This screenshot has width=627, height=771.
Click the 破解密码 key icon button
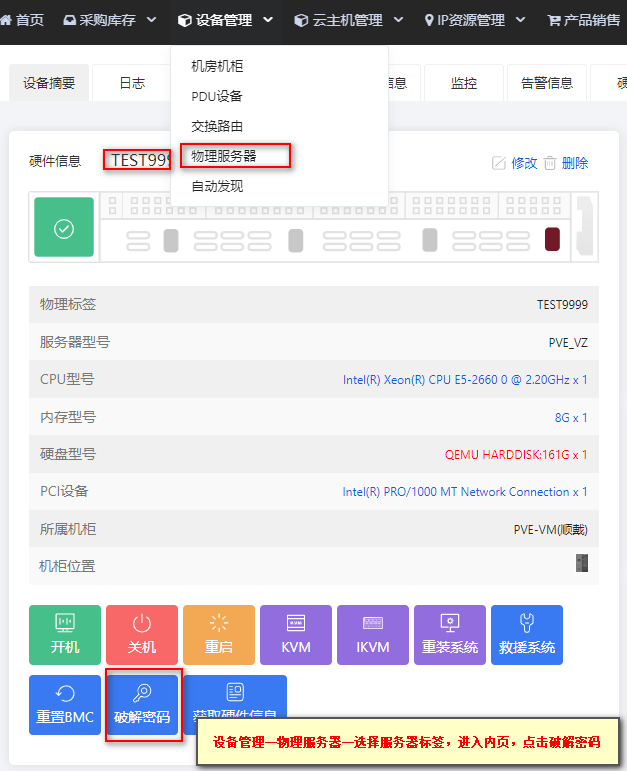142,705
